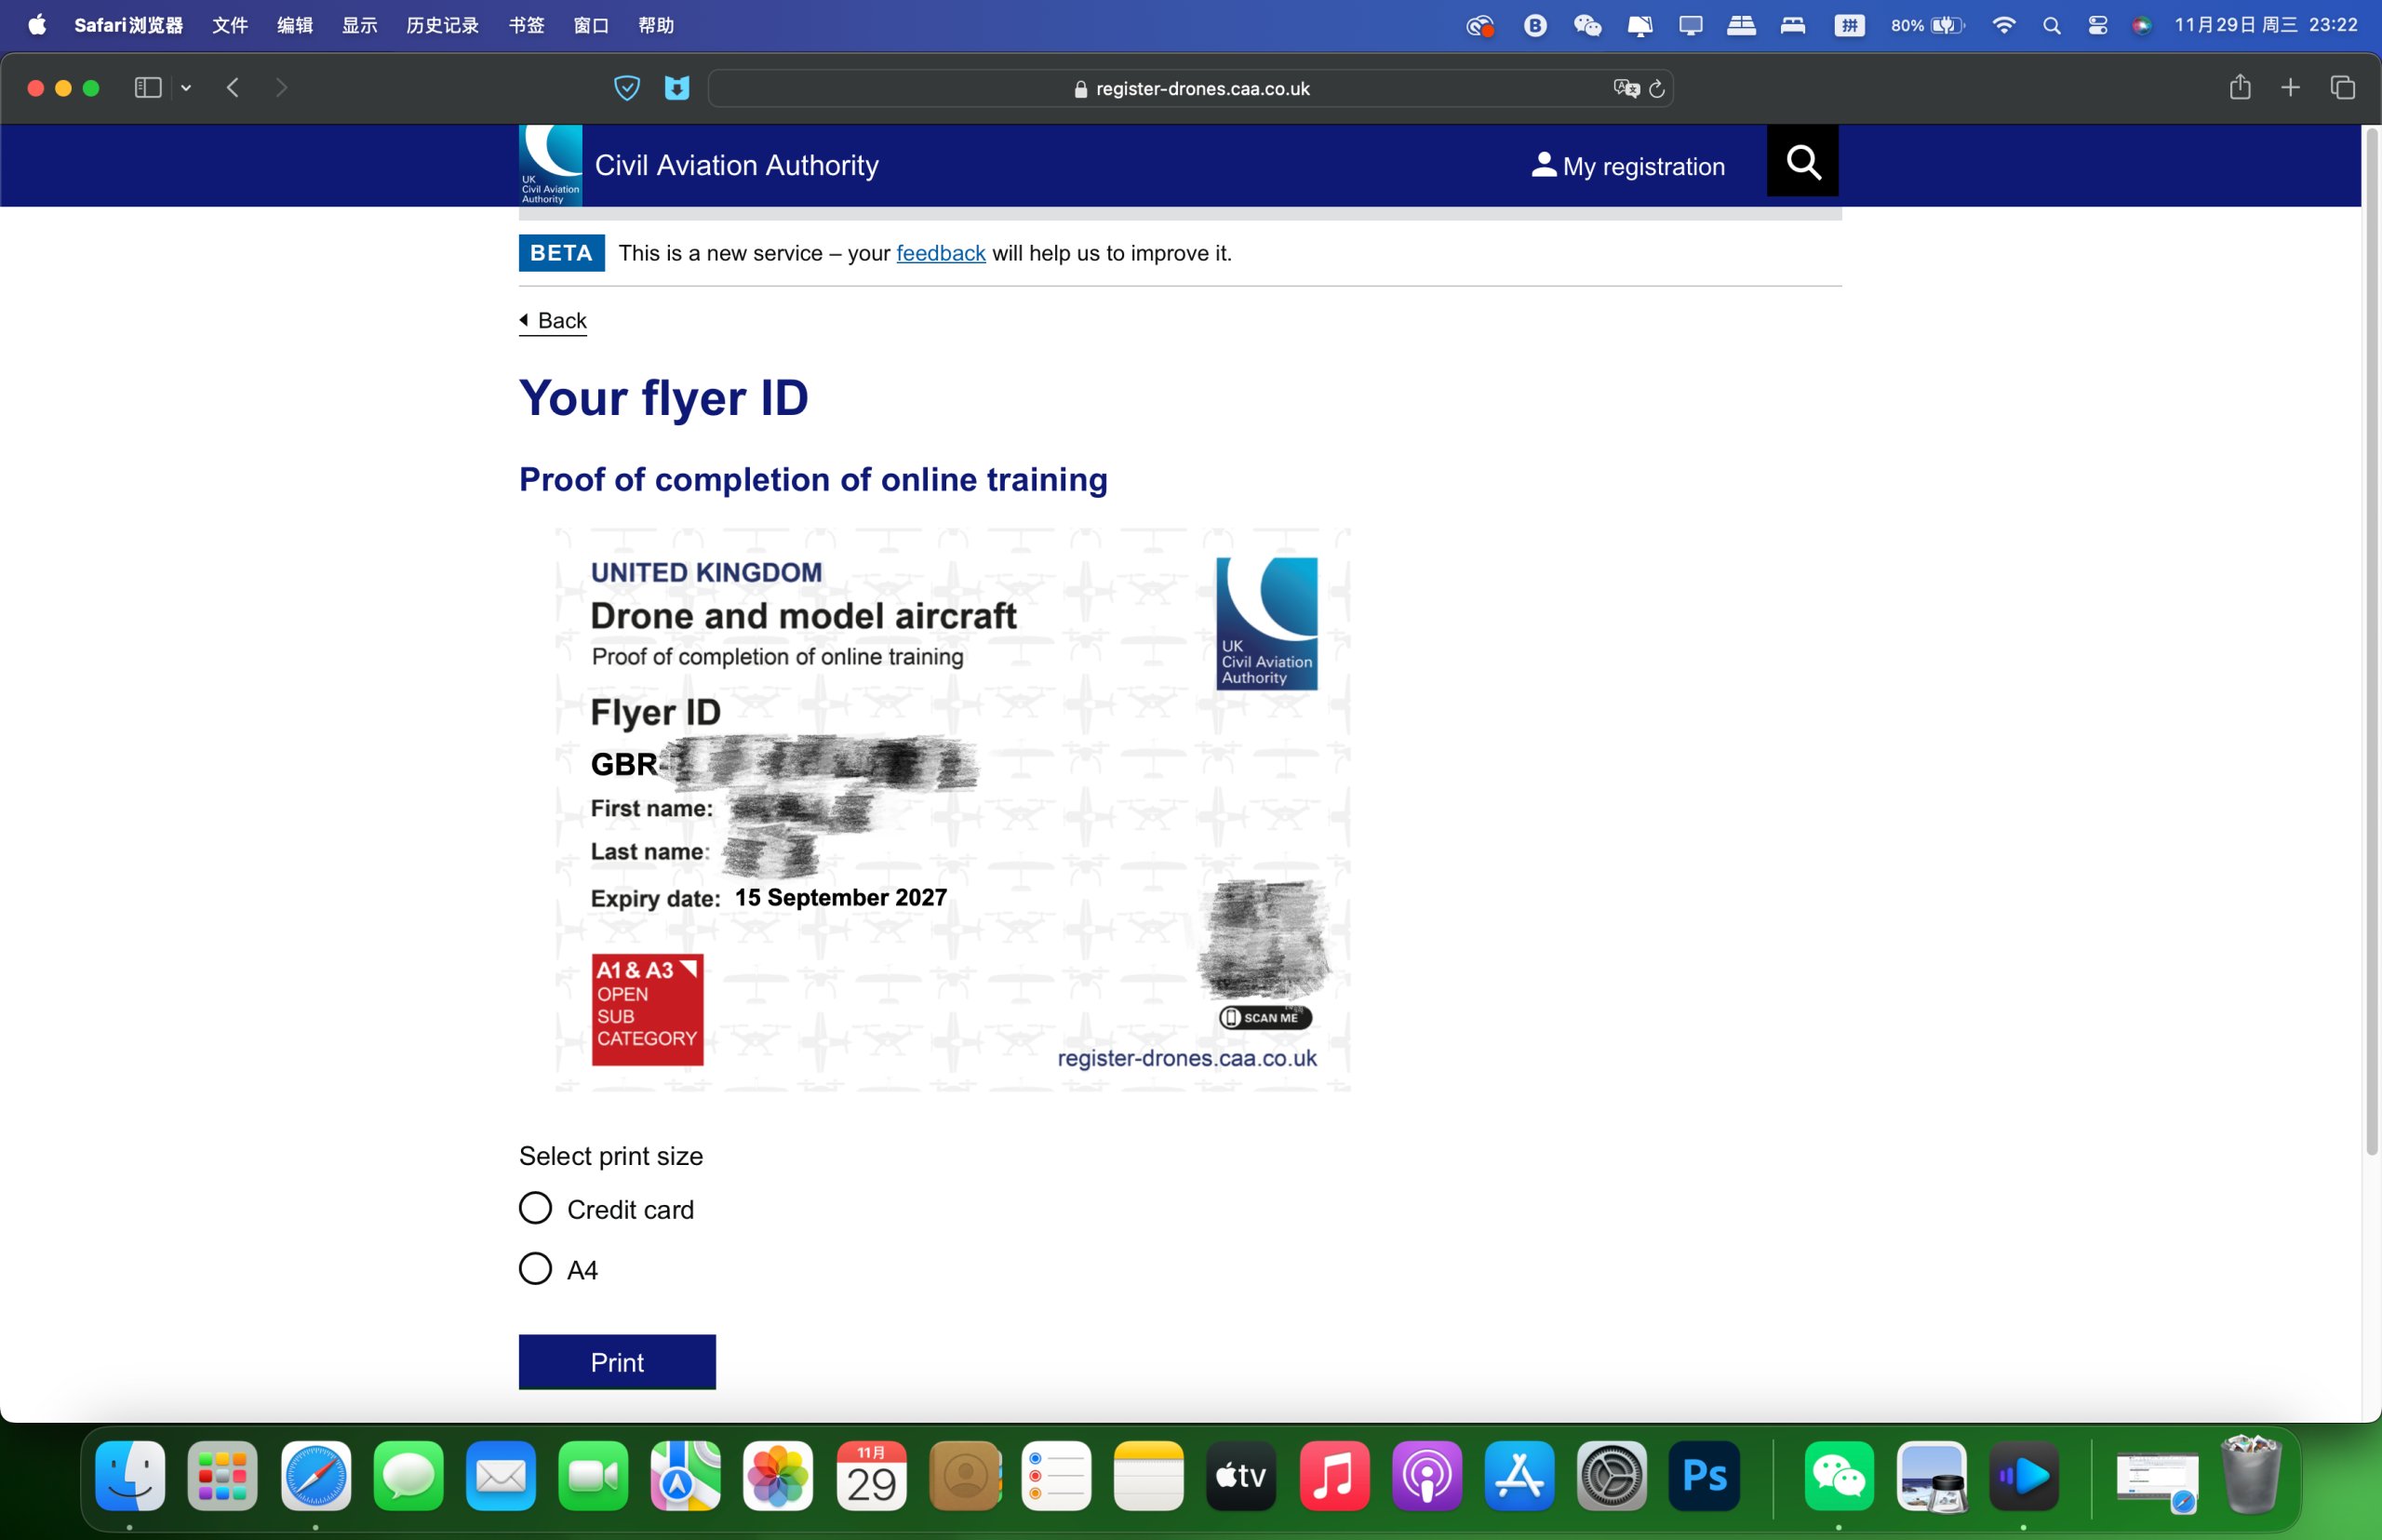Open Photoshop from the Dock
The height and width of the screenshot is (1540, 2382).
point(1704,1475)
